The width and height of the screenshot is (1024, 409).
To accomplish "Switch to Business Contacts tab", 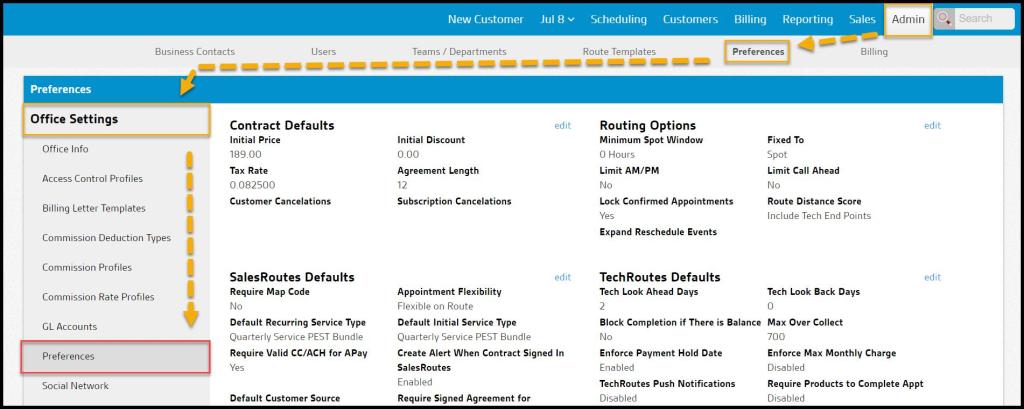I will tap(195, 51).
